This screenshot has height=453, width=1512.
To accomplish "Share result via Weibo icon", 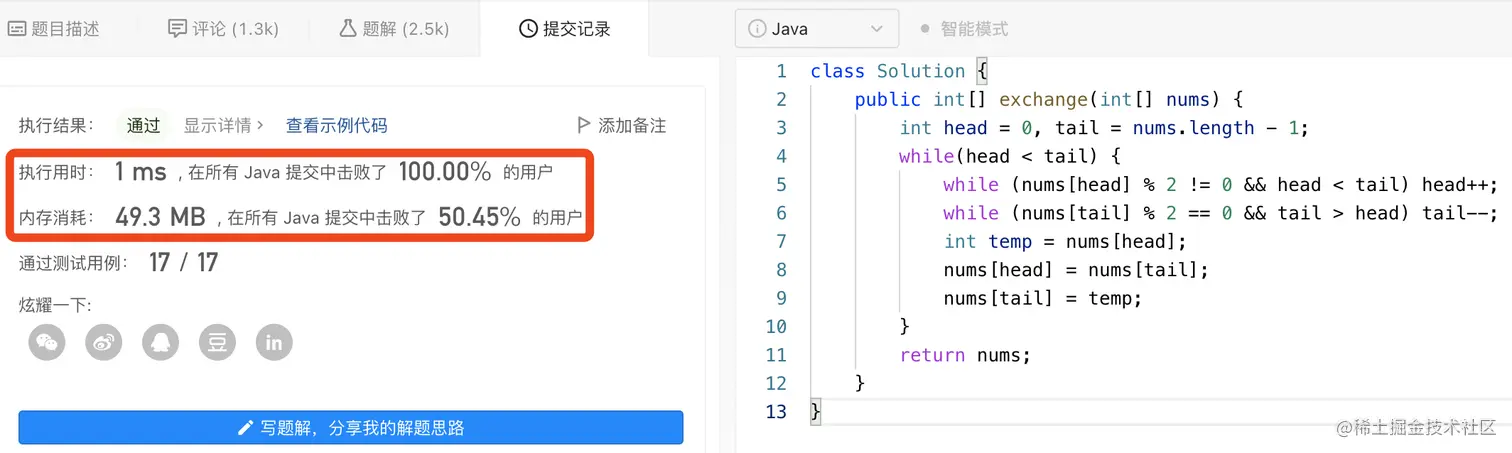I will click(104, 342).
